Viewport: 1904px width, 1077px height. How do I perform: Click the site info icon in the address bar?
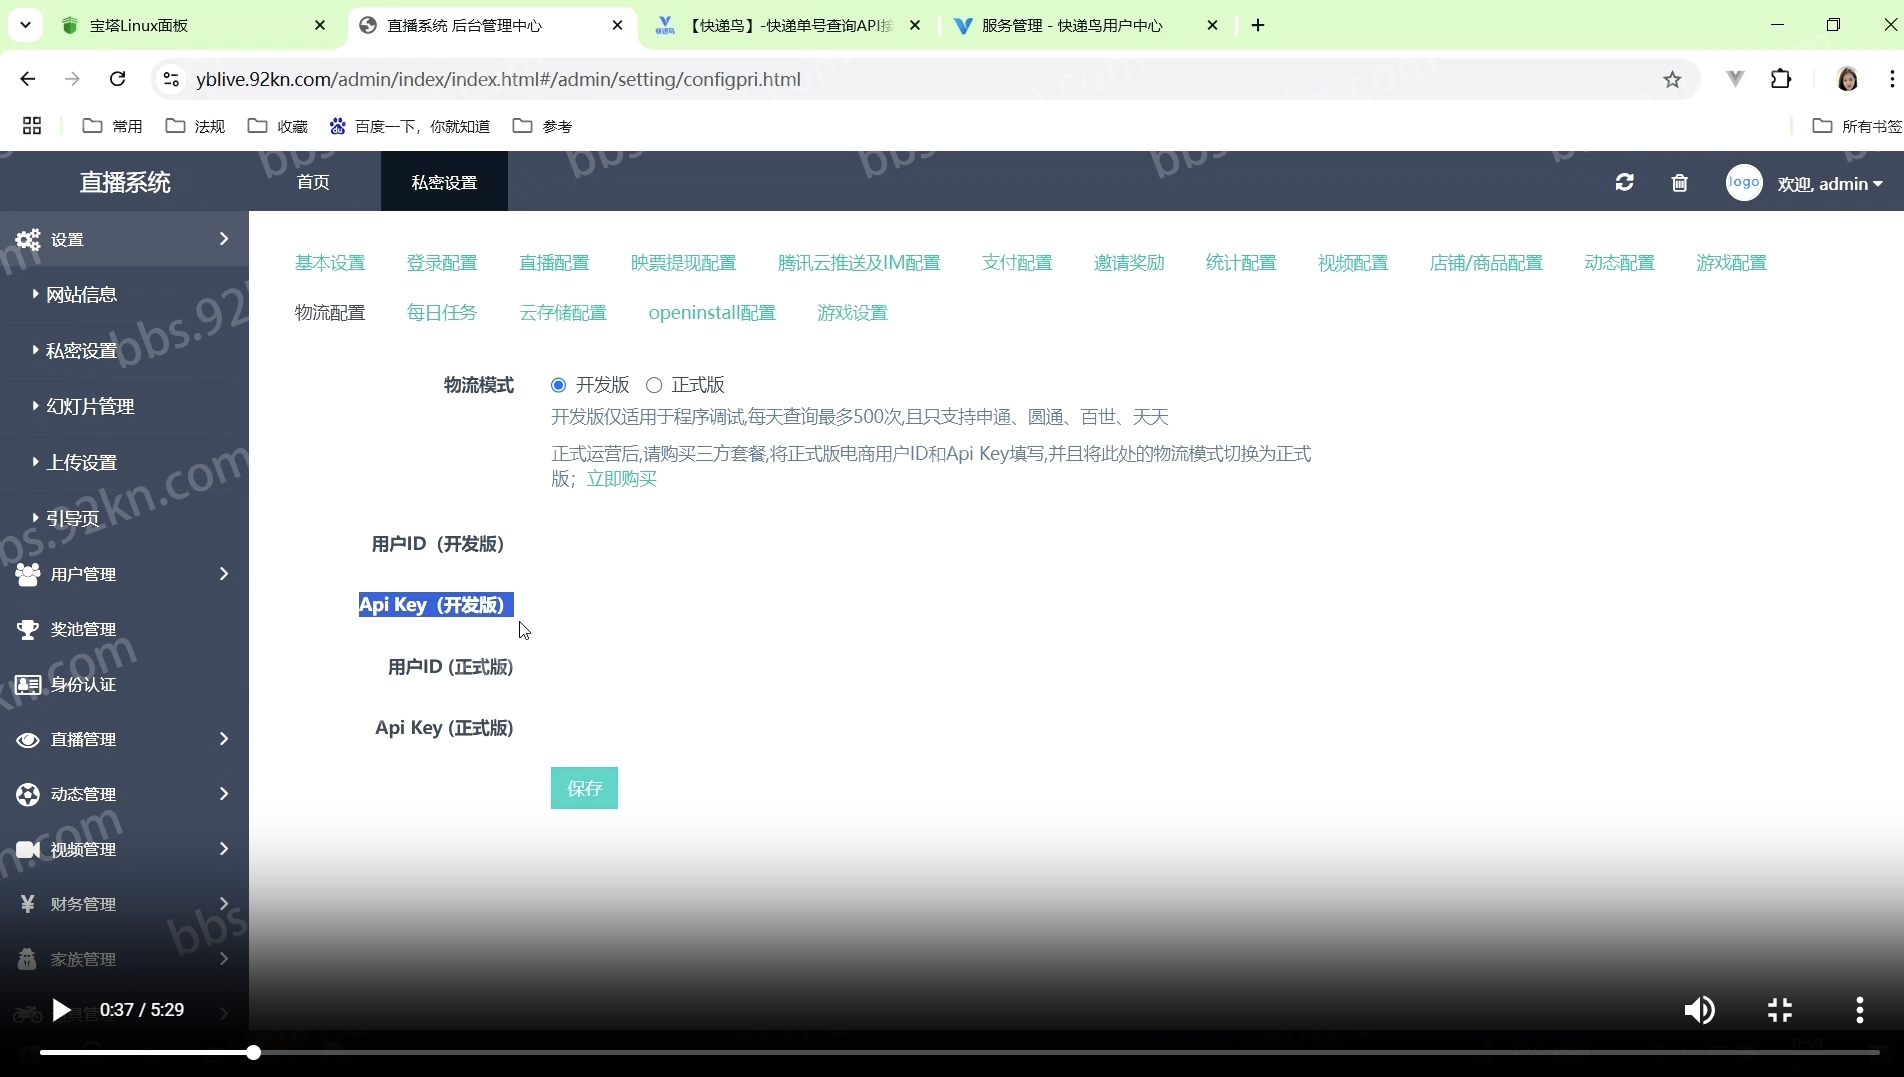click(171, 79)
